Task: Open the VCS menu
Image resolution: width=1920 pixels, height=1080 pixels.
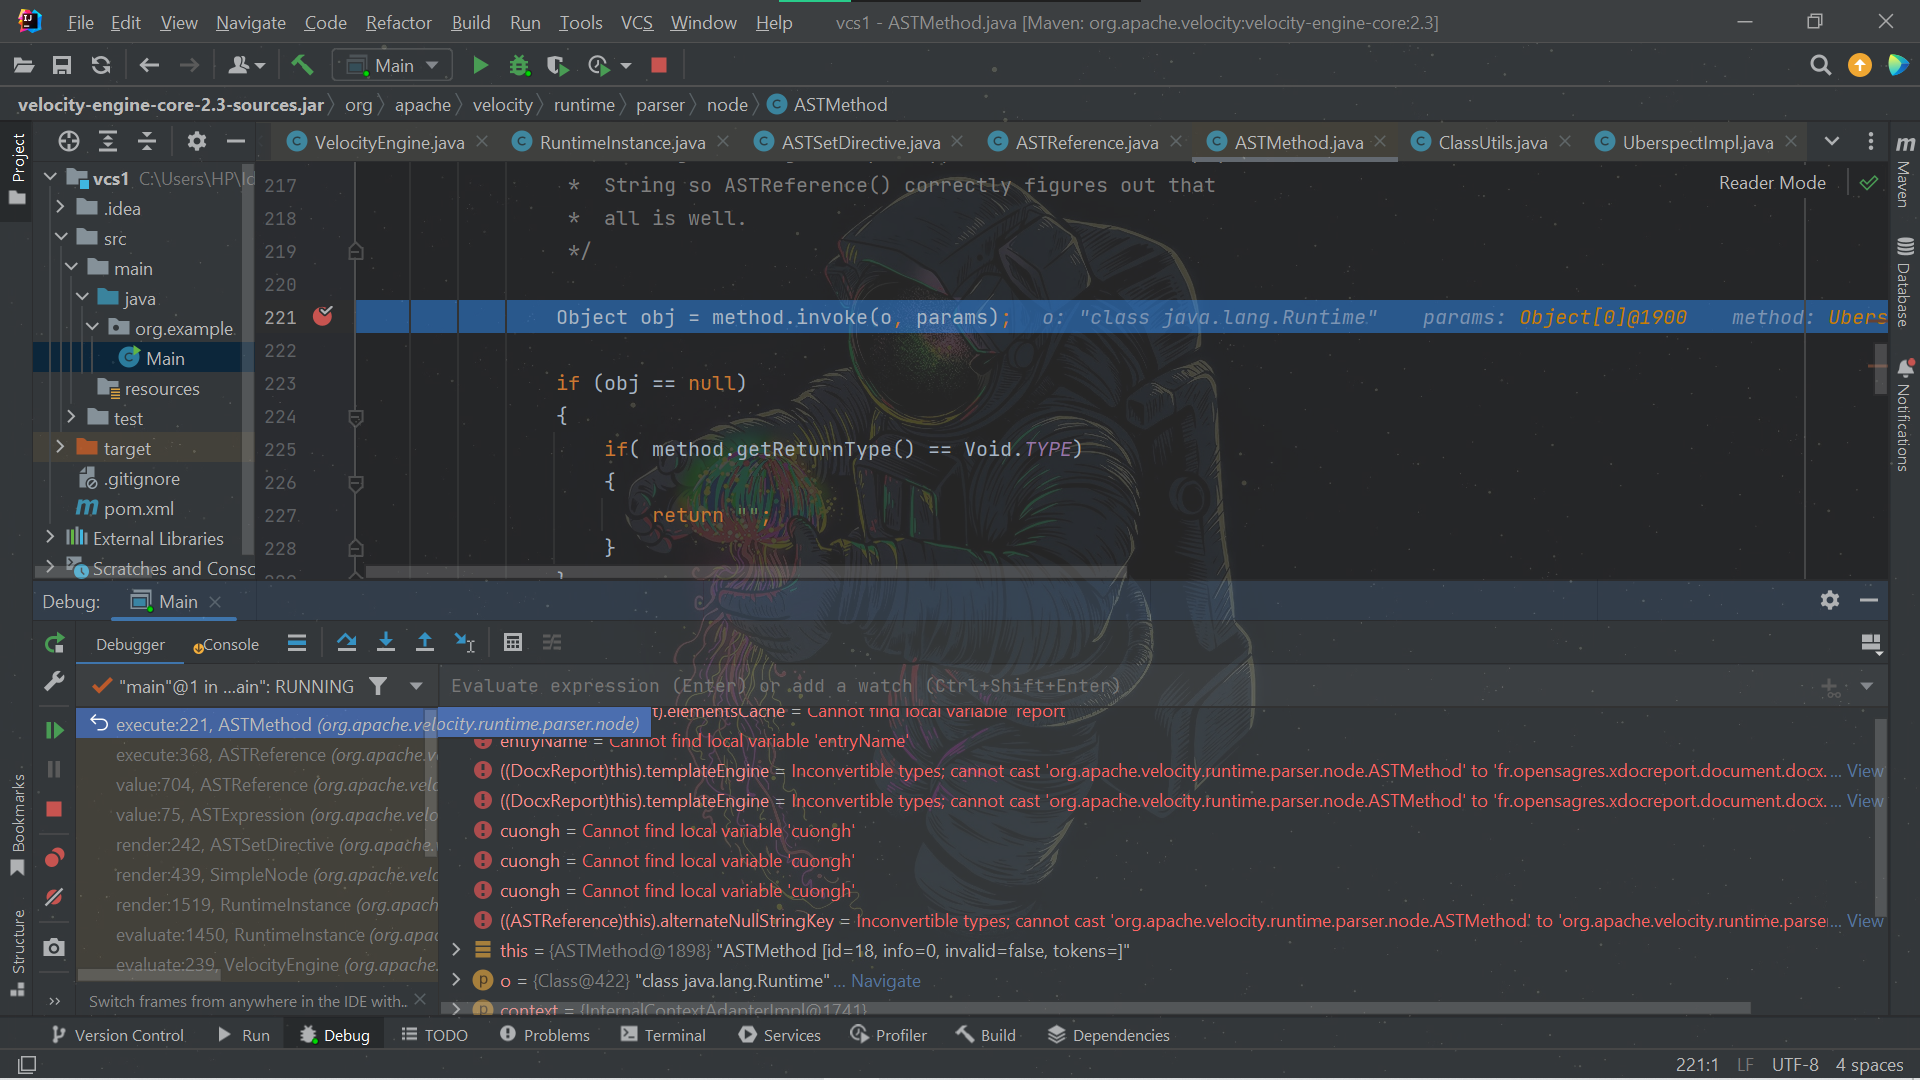Action: pos(636,22)
